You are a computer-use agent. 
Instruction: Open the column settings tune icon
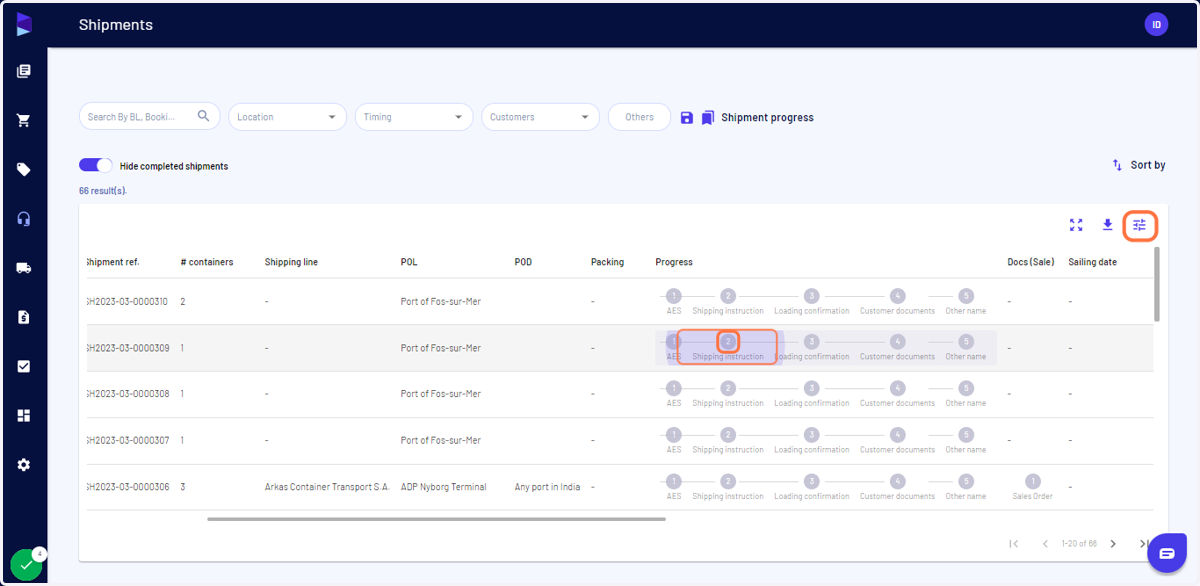pos(1140,225)
